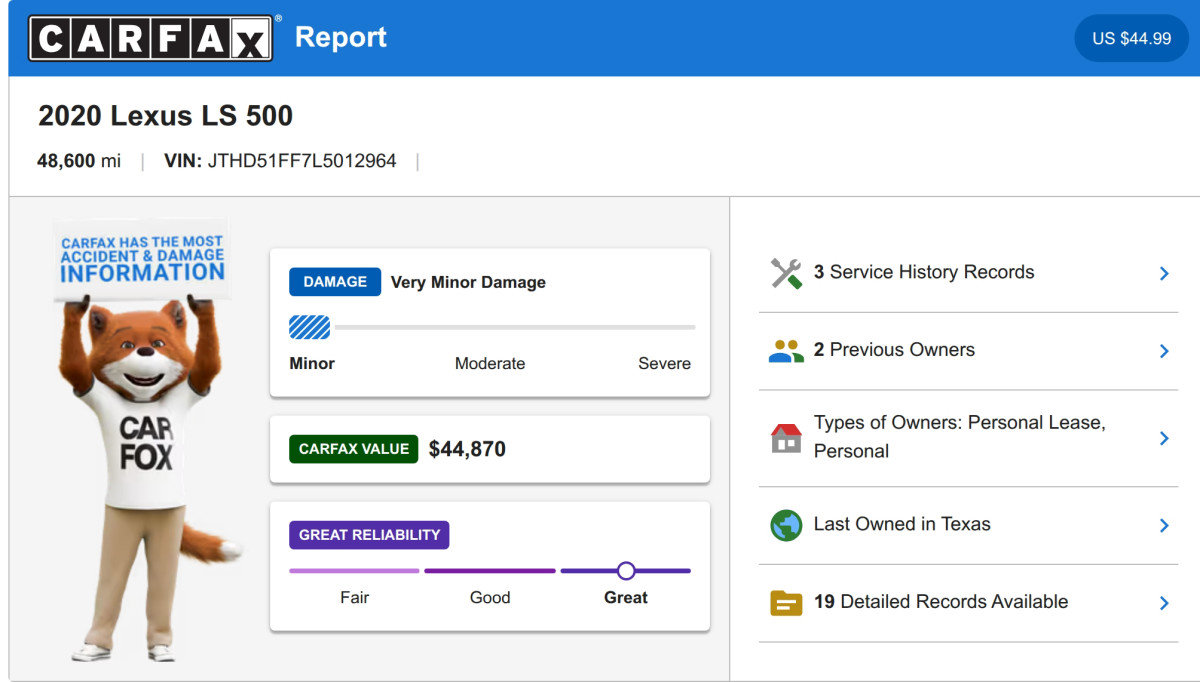Viewport: 1200px width, 682px height.
Task: Click the US $44.99 price button
Action: (1131, 38)
